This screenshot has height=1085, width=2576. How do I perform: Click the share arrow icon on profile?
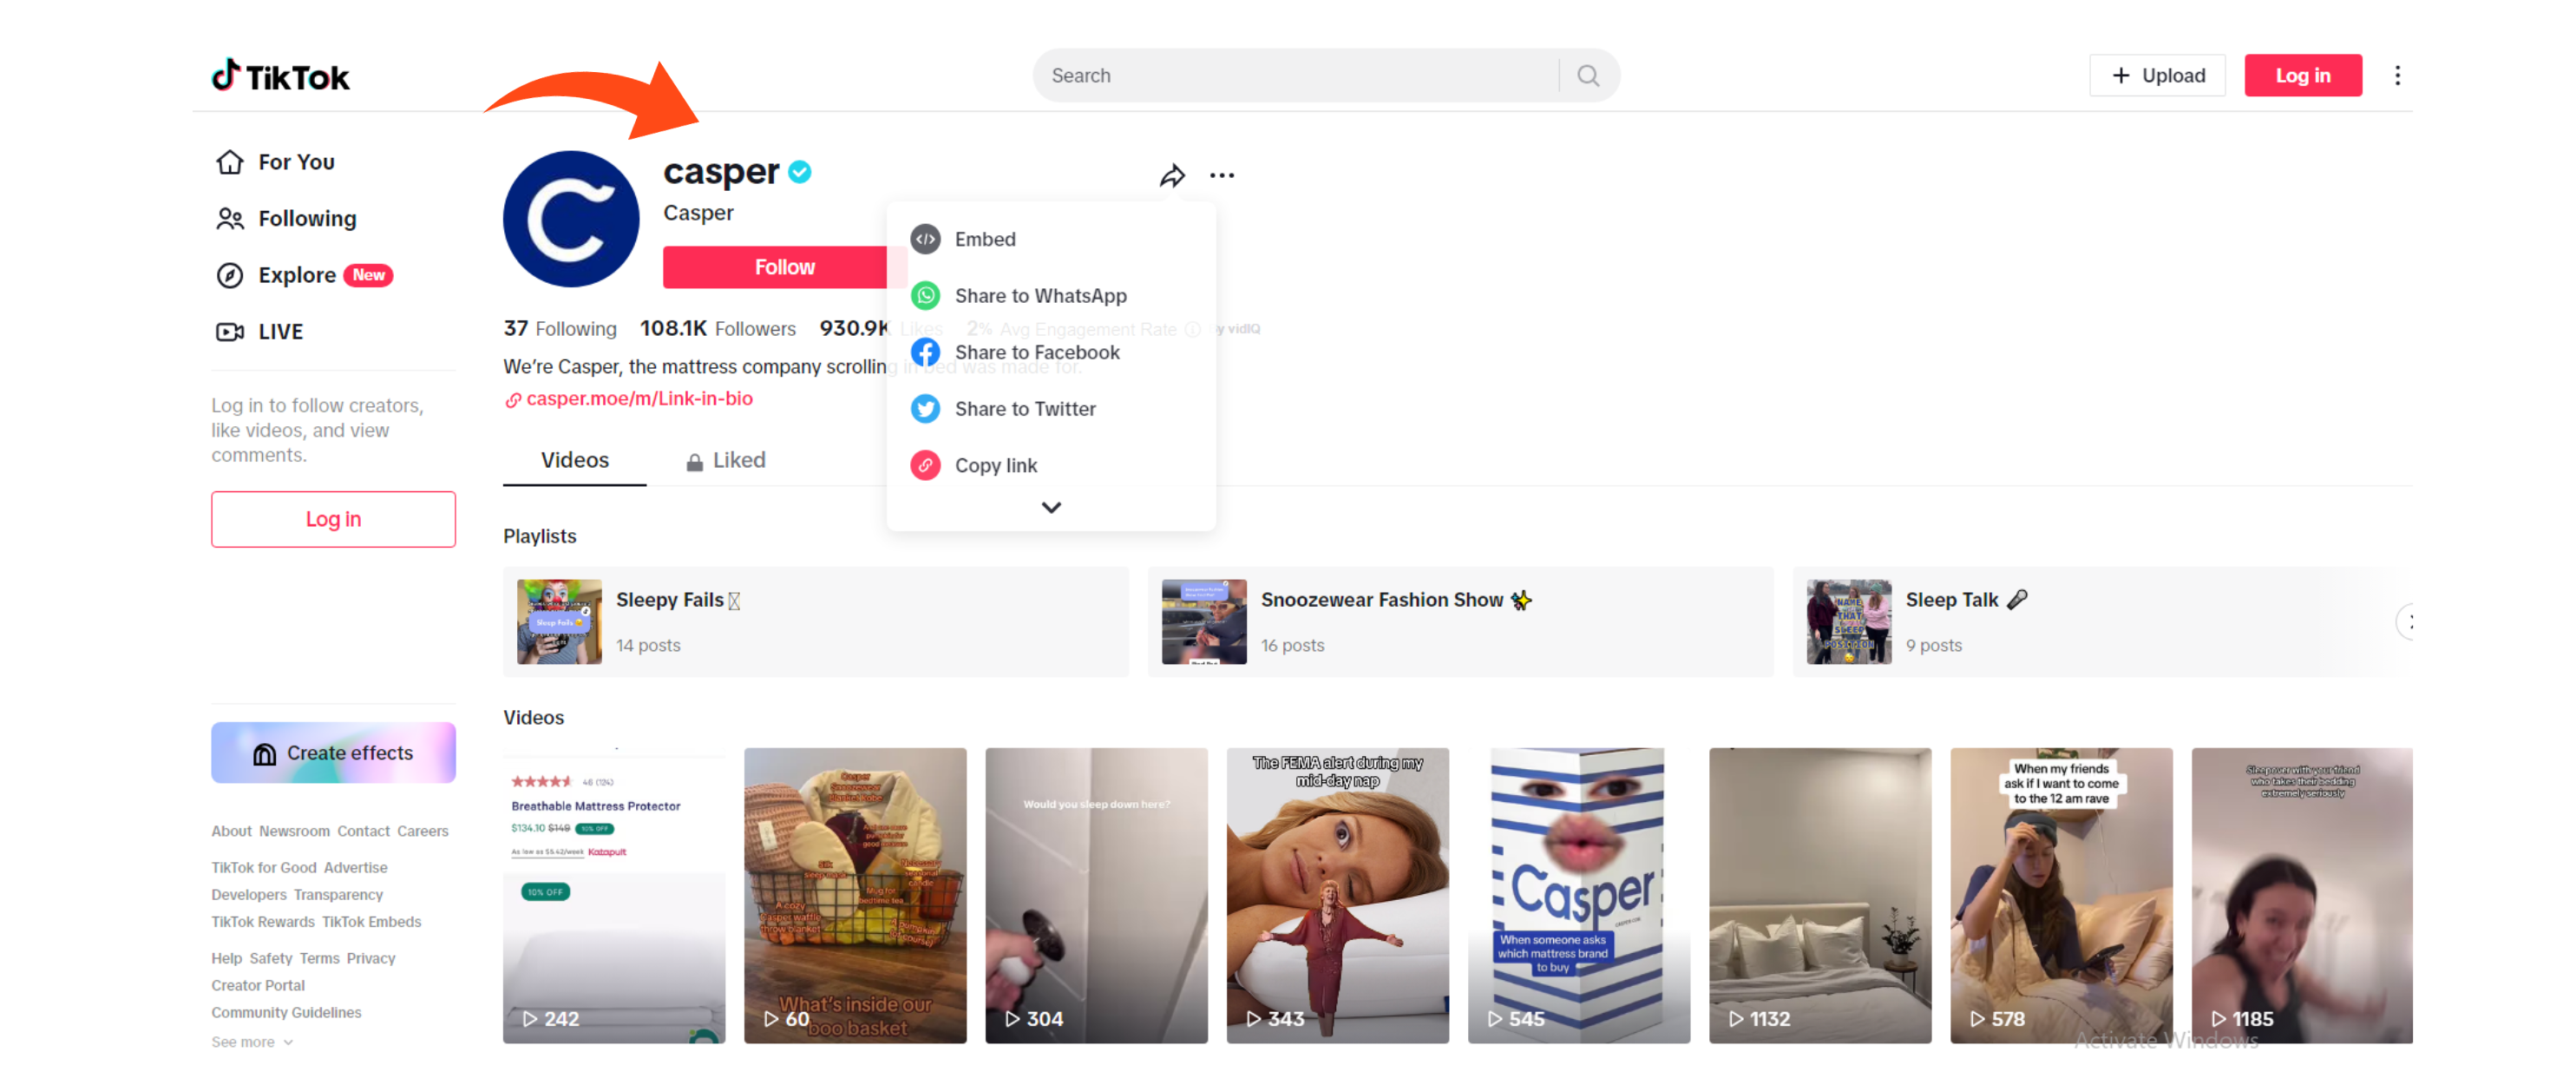pyautogui.click(x=1172, y=176)
